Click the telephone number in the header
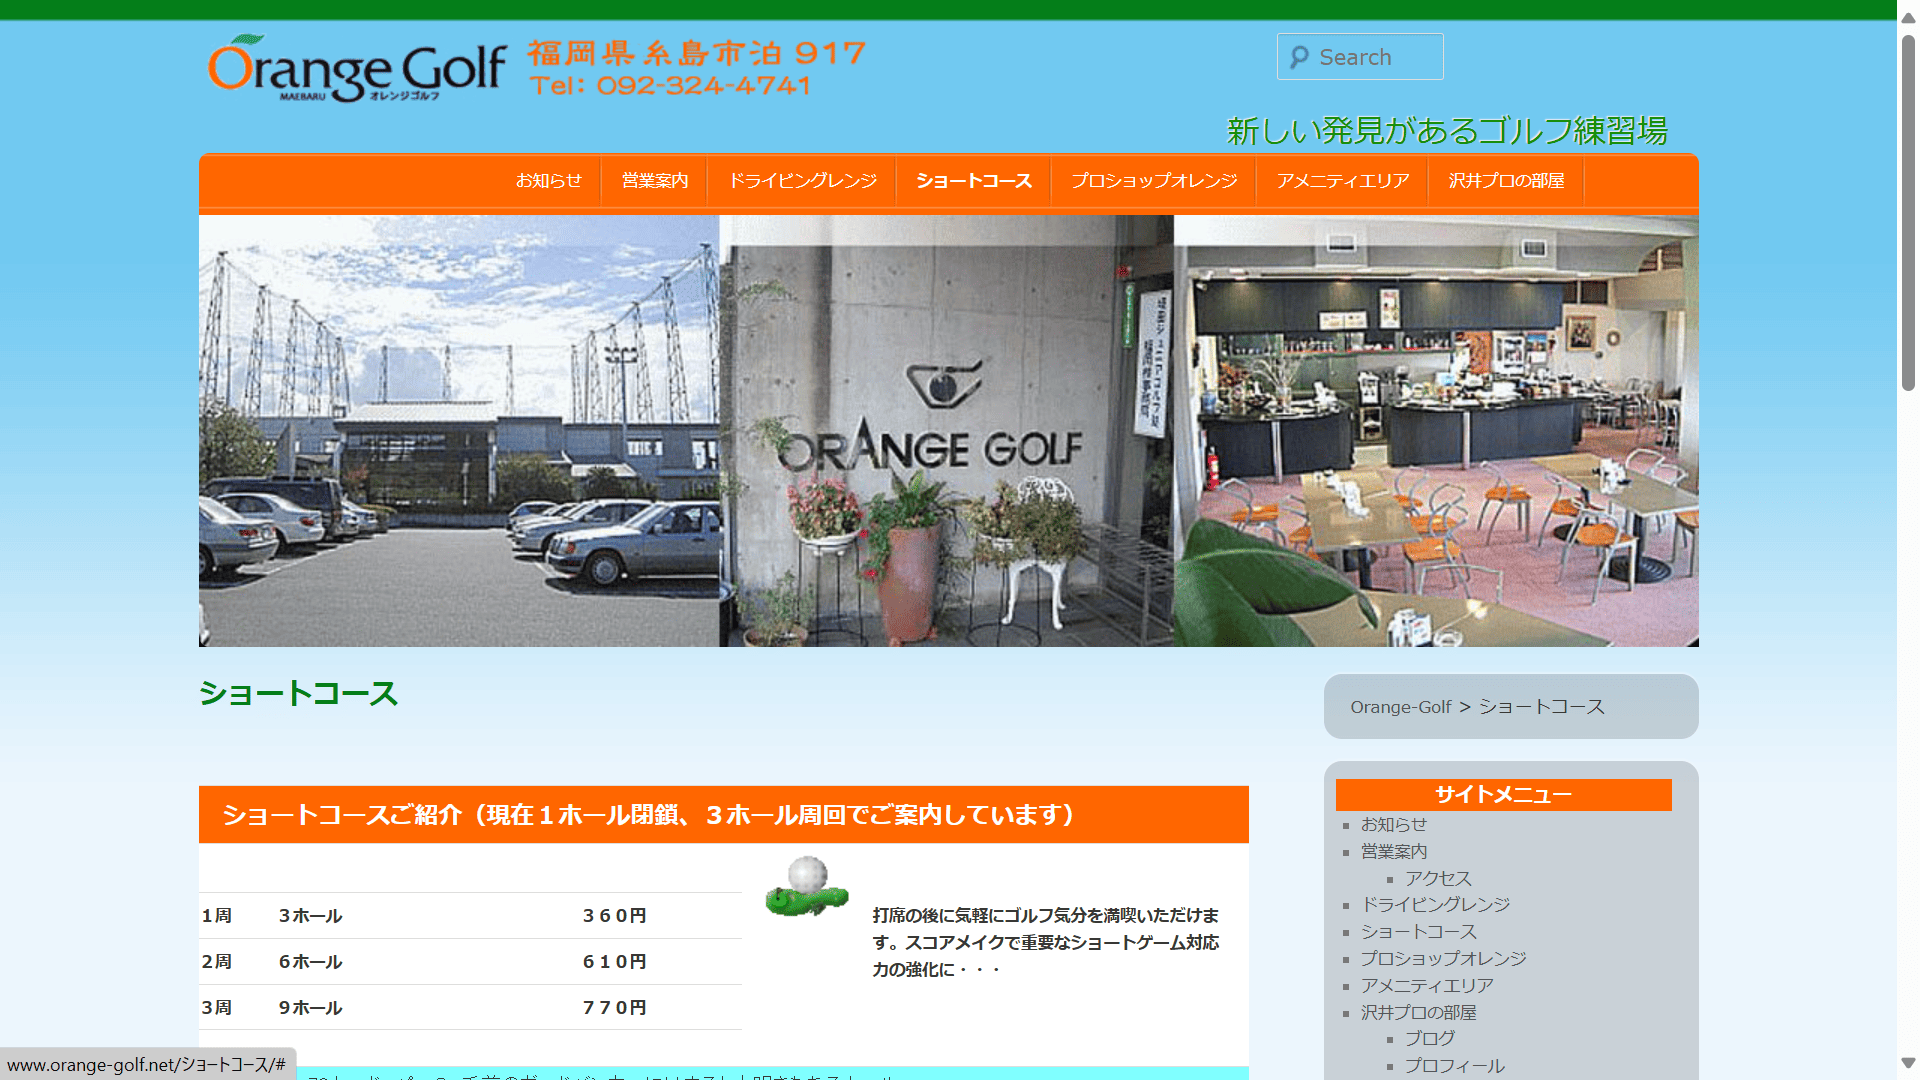 click(x=672, y=86)
